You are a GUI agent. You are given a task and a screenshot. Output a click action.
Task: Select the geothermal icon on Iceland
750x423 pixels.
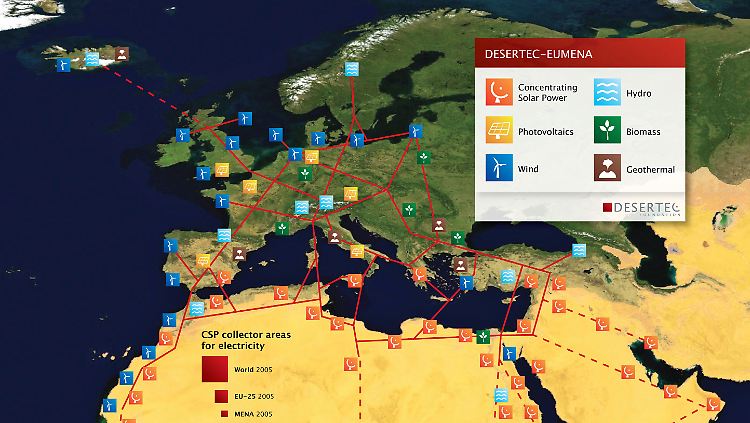pos(121,54)
